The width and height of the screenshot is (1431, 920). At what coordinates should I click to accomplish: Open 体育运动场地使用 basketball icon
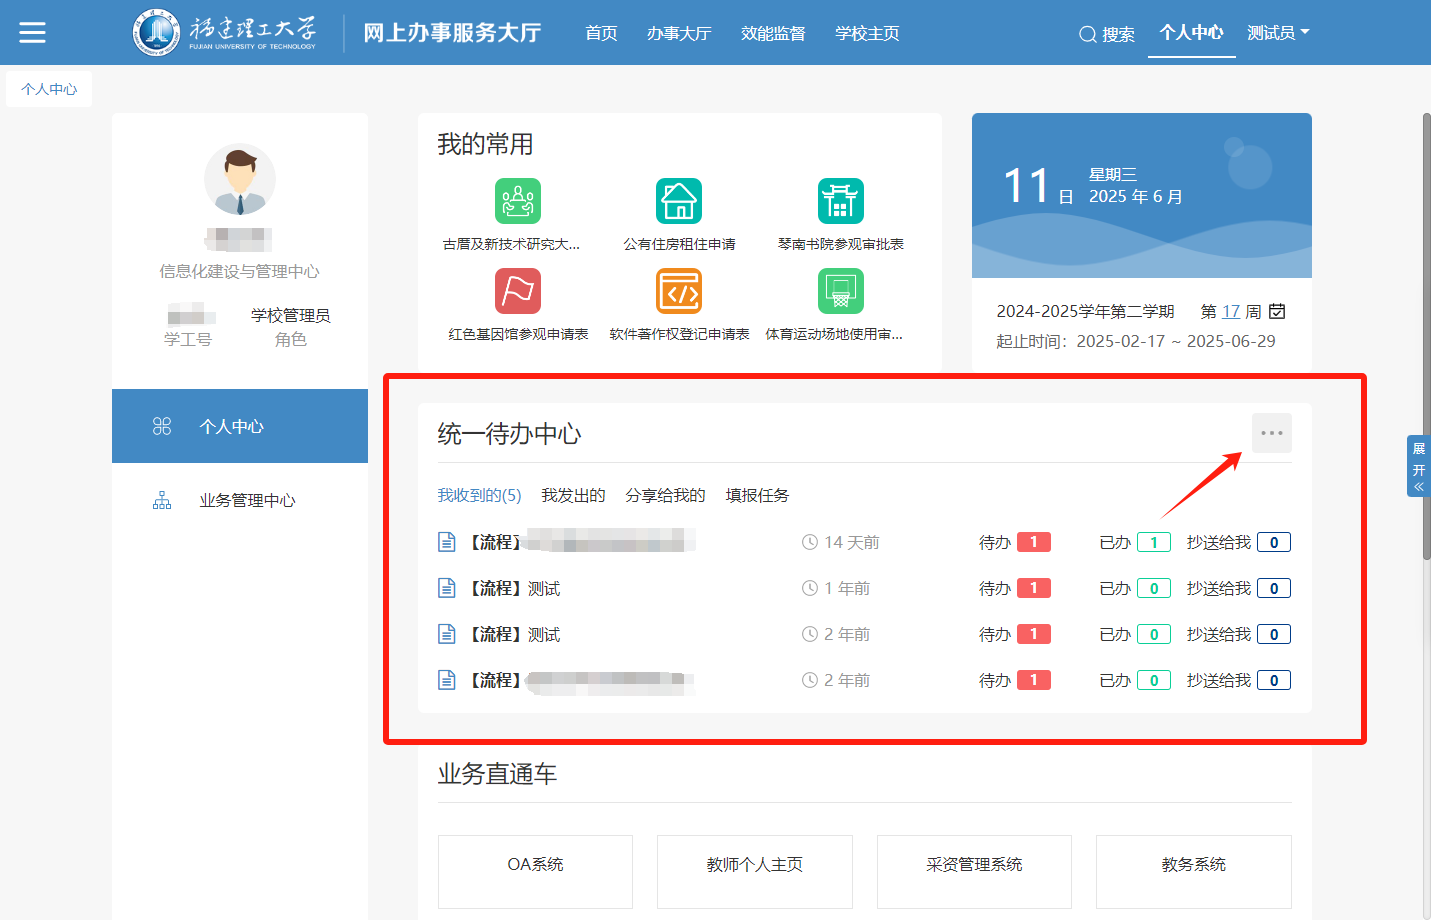(840, 291)
